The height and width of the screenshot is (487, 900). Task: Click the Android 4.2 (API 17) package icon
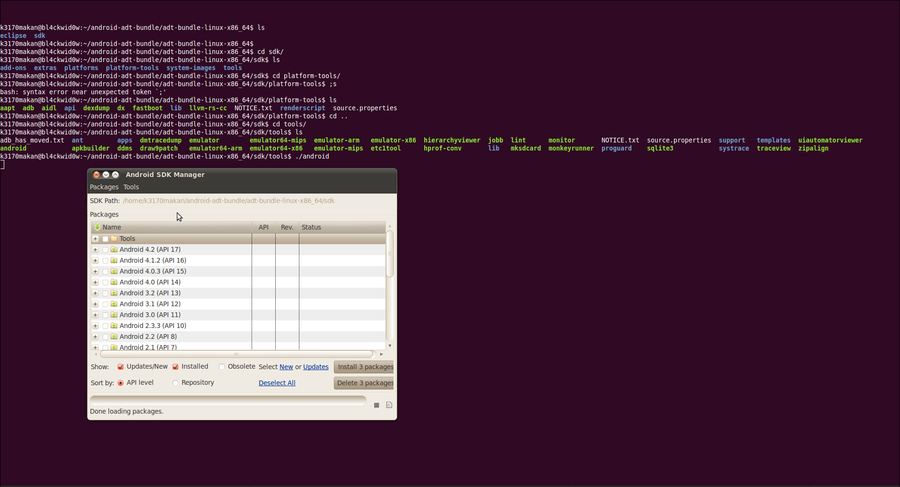(114, 250)
